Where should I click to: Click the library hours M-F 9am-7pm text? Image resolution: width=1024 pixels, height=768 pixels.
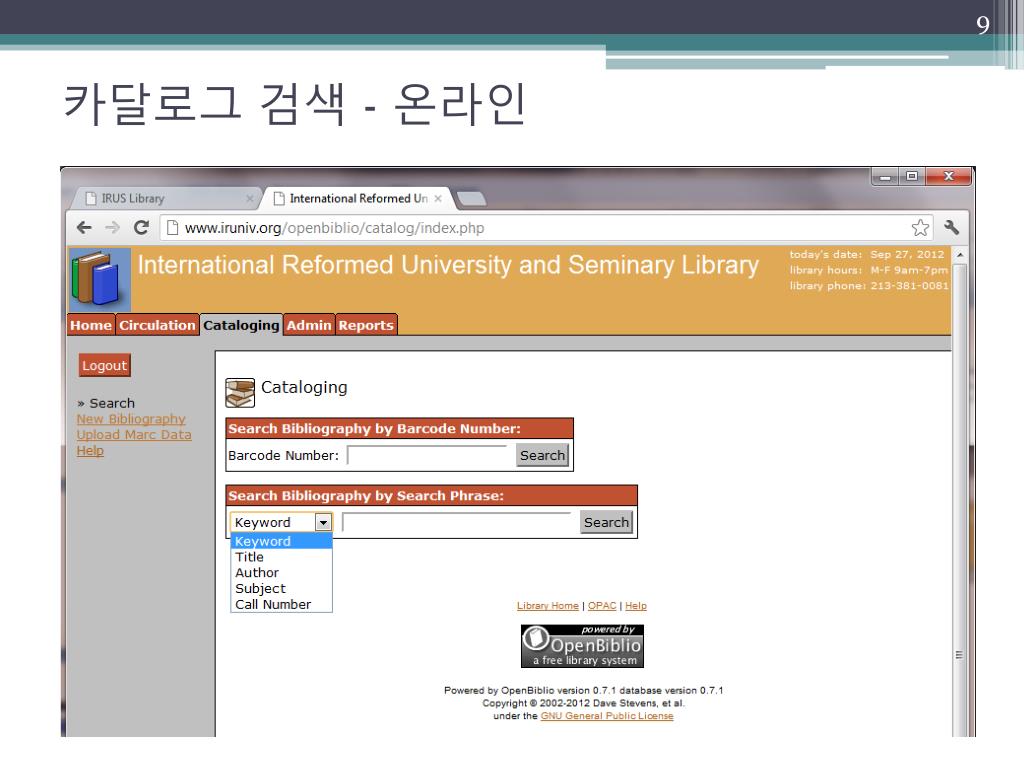point(869,270)
